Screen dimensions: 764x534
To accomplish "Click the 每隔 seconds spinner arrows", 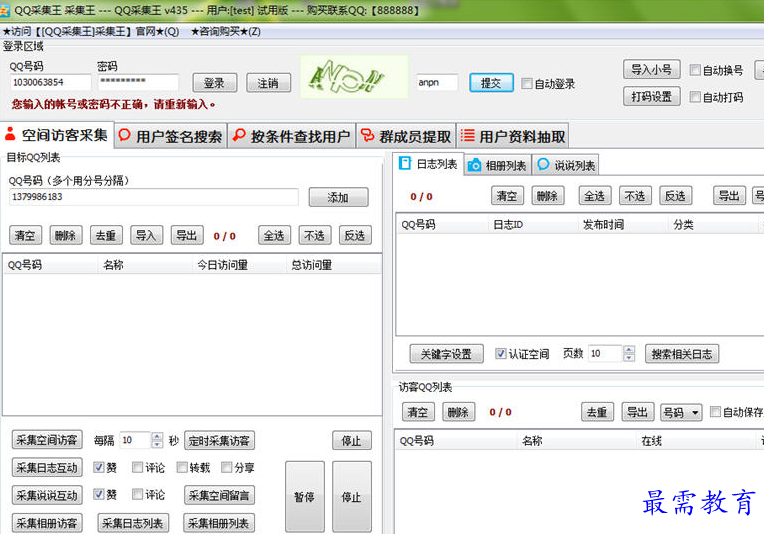I will [157, 440].
